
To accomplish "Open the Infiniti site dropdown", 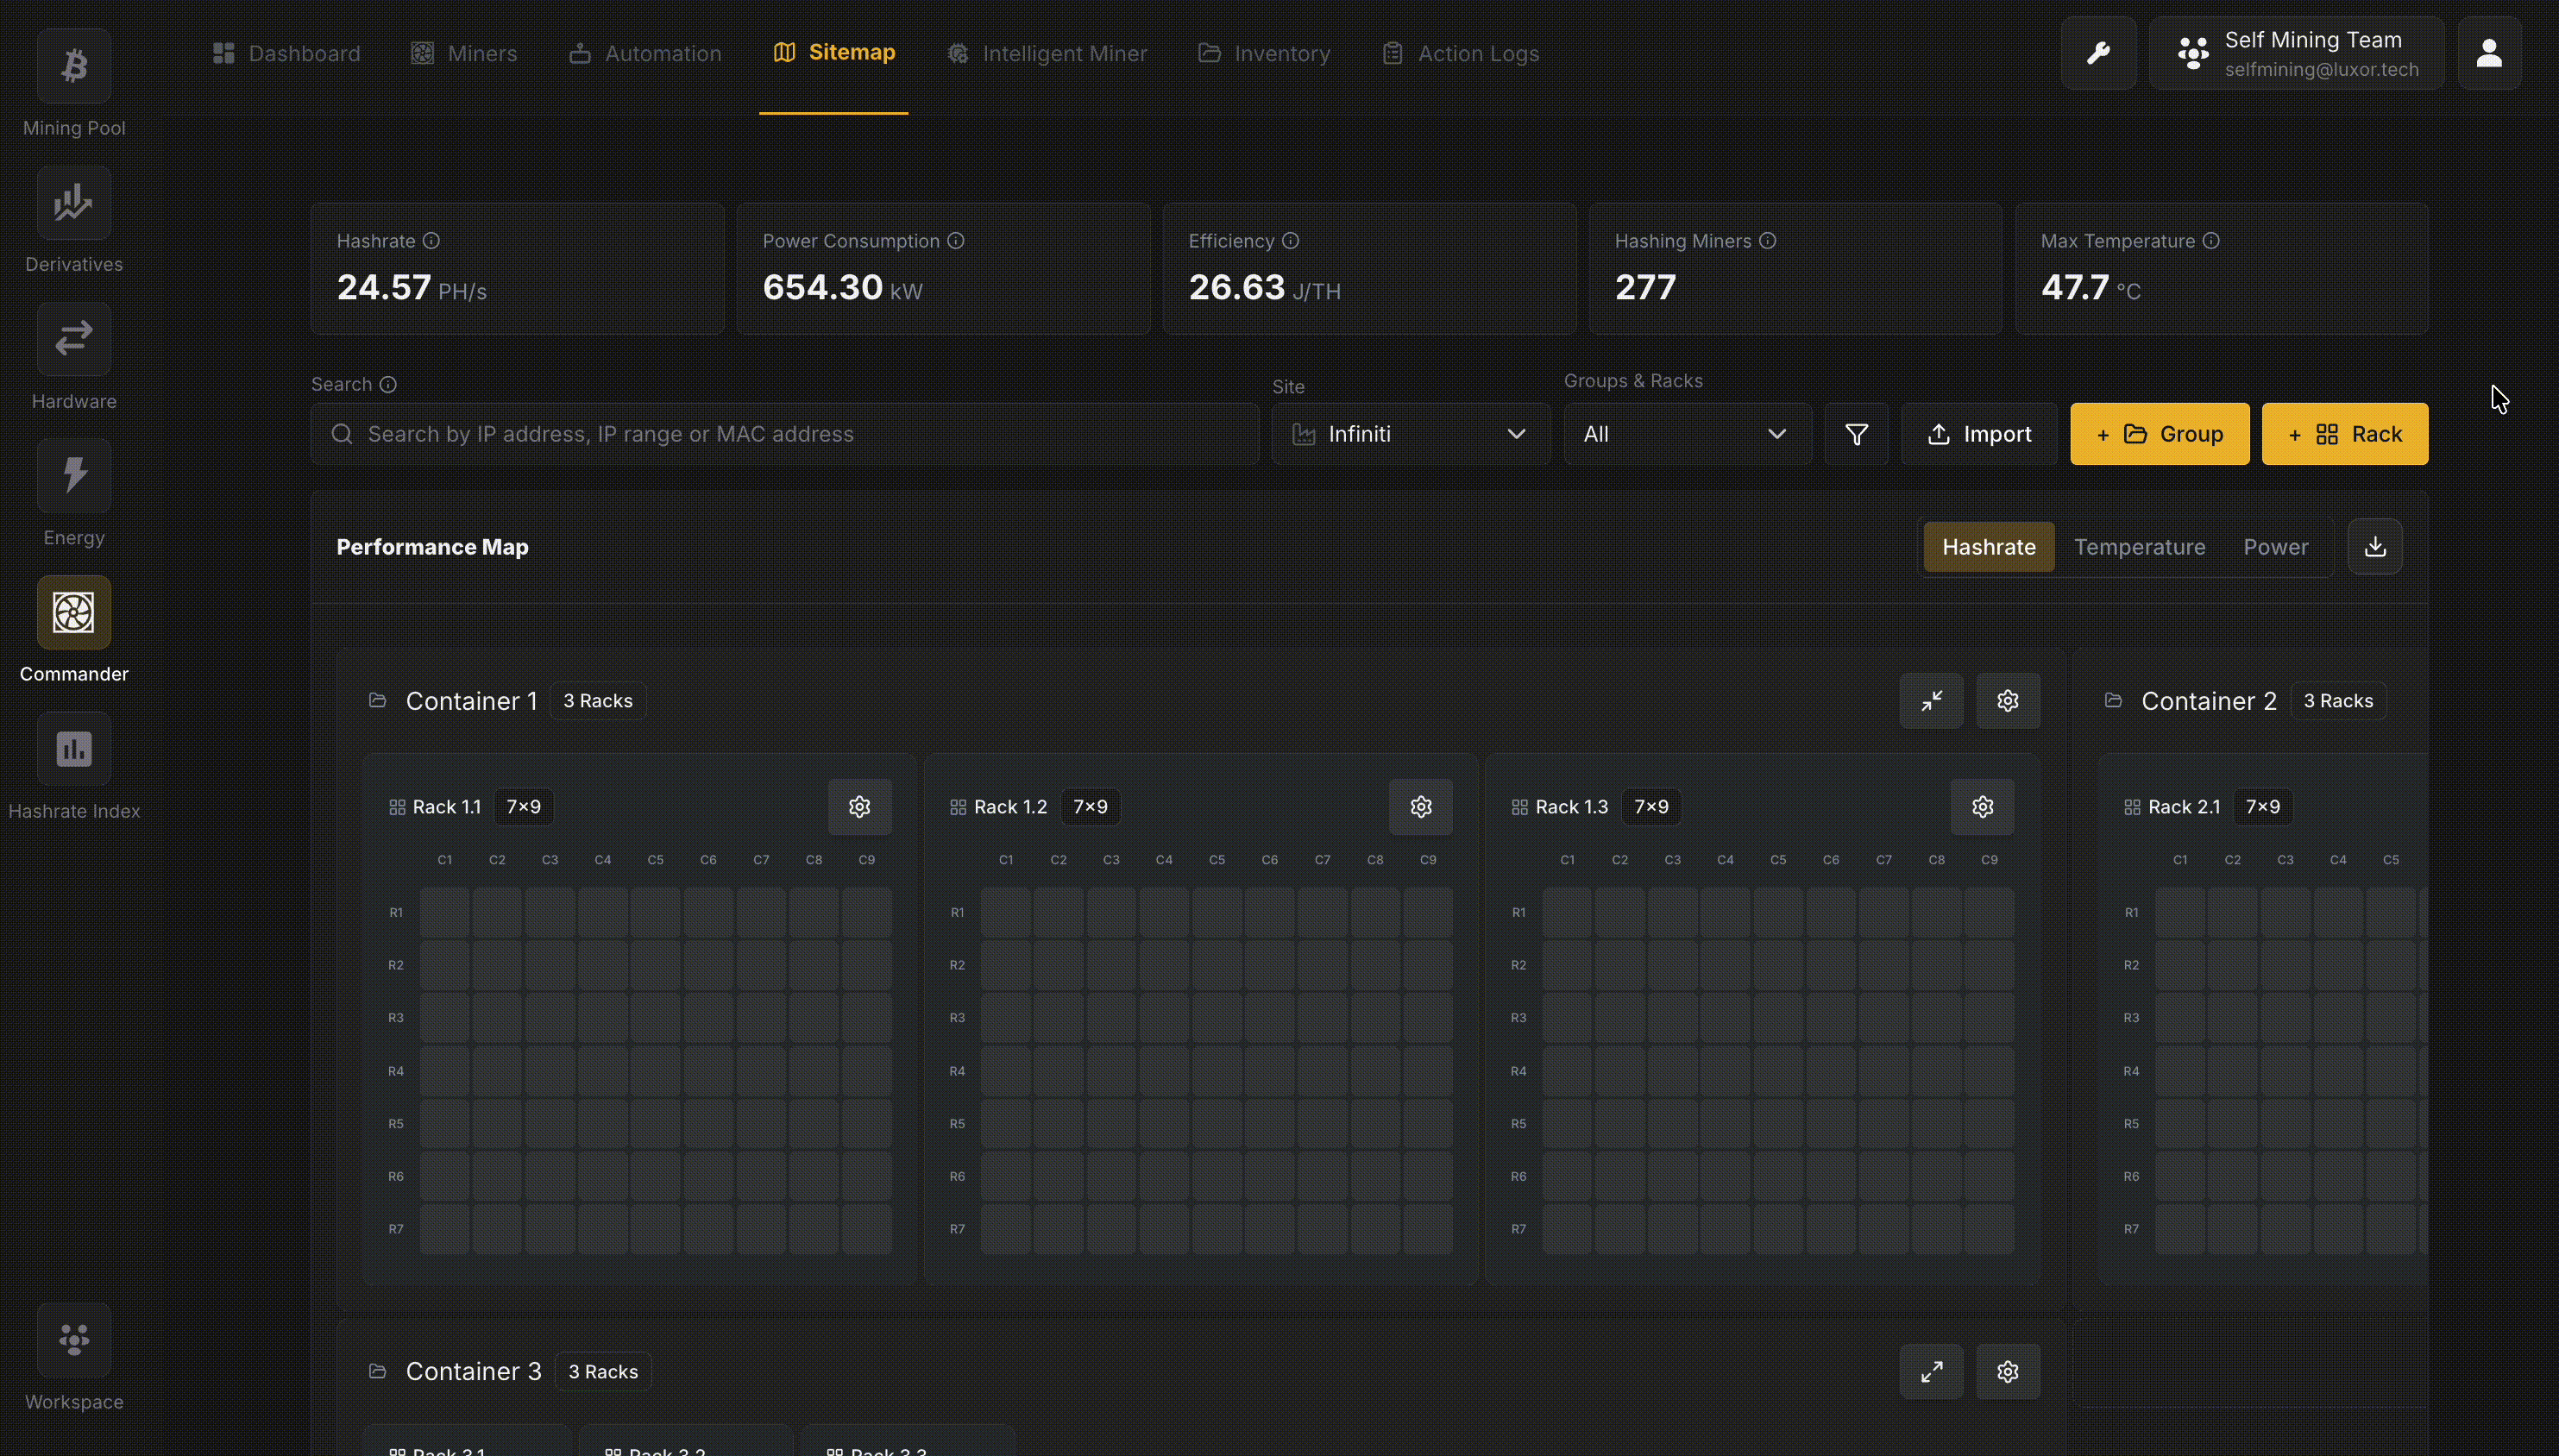I will click(x=1410, y=434).
